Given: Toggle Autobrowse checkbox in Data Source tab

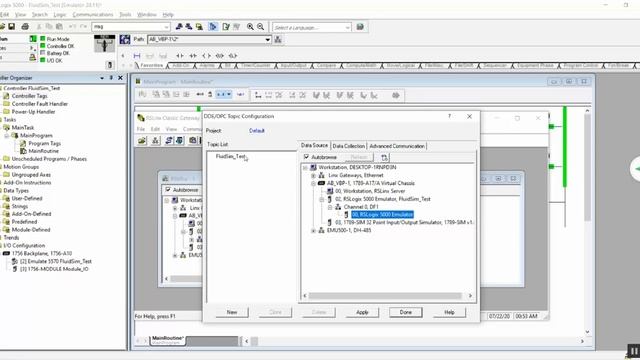Looking at the screenshot, I should pyautogui.click(x=306, y=157).
